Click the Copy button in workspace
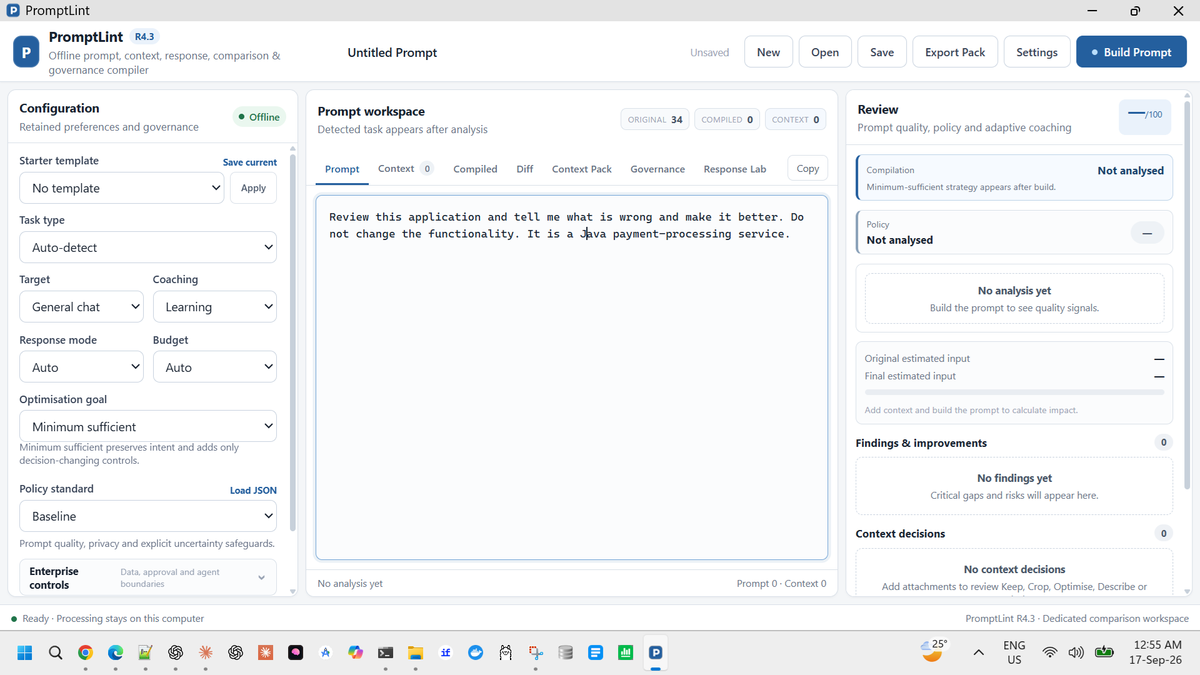This screenshot has width=1200, height=675. pyautogui.click(x=808, y=169)
